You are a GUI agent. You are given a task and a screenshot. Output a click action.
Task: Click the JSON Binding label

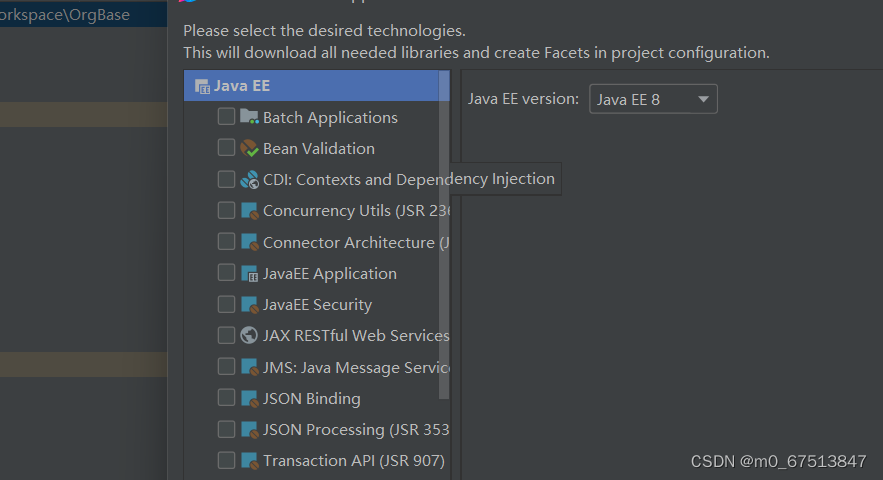coord(311,399)
